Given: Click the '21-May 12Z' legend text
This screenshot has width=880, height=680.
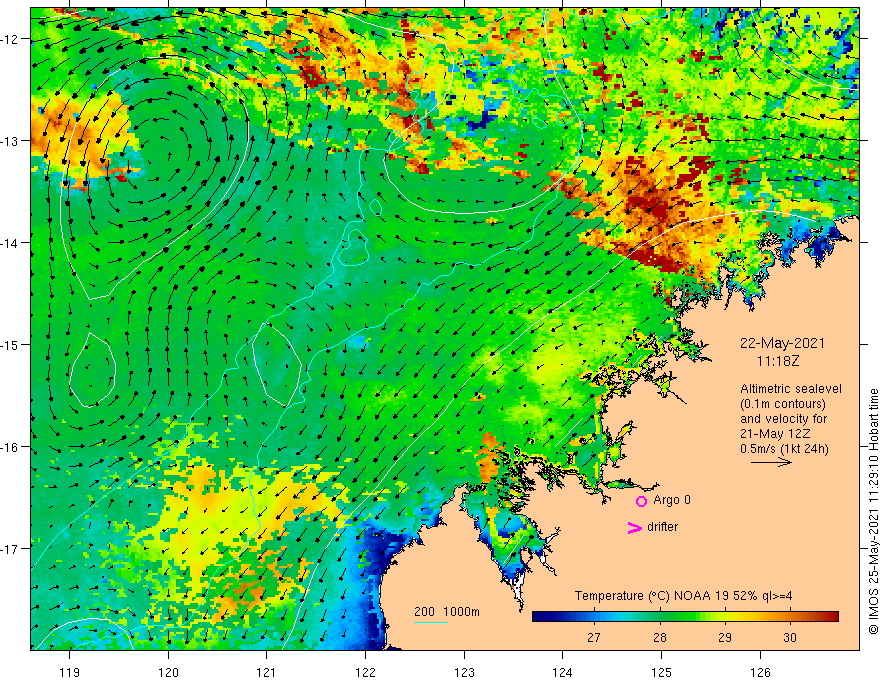Looking at the screenshot, I should click(774, 434).
